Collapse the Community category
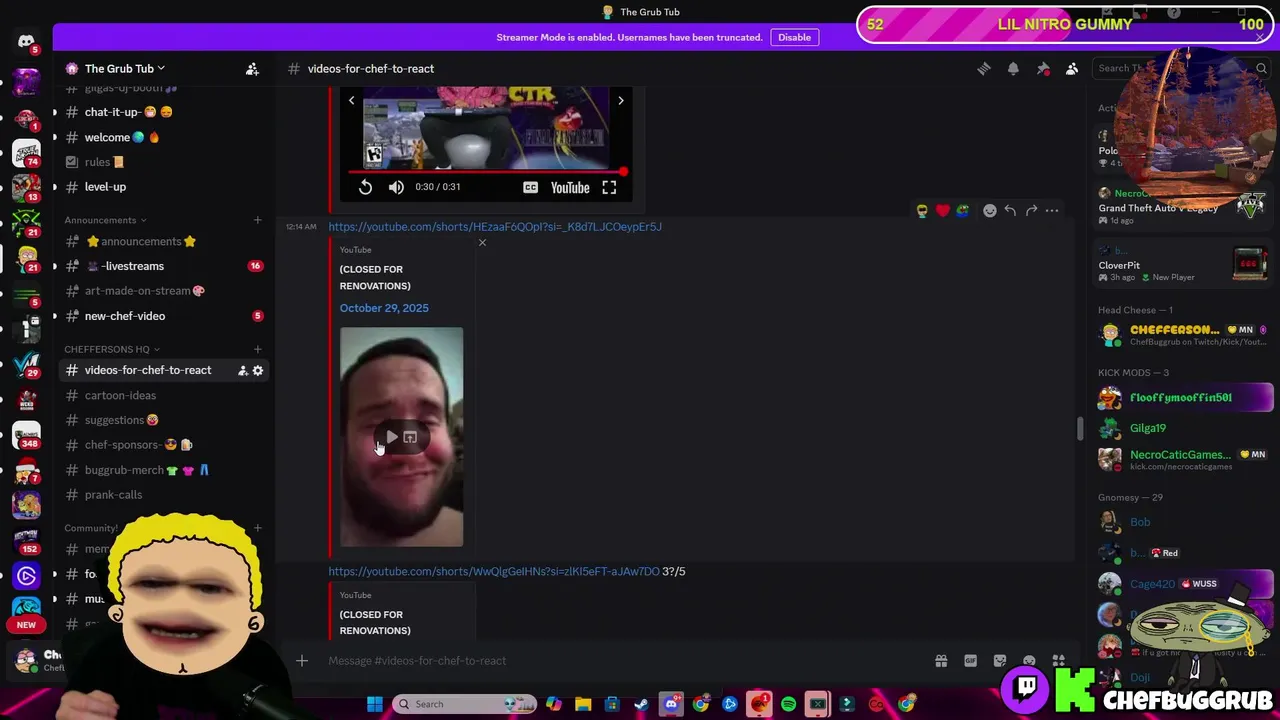The image size is (1280, 720). click(91, 528)
